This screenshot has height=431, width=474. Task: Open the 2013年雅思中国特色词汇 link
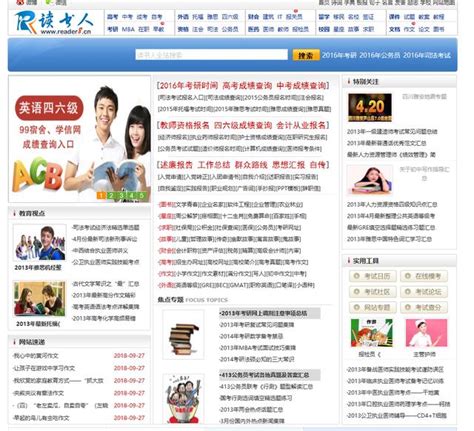pyautogui.click(x=389, y=239)
